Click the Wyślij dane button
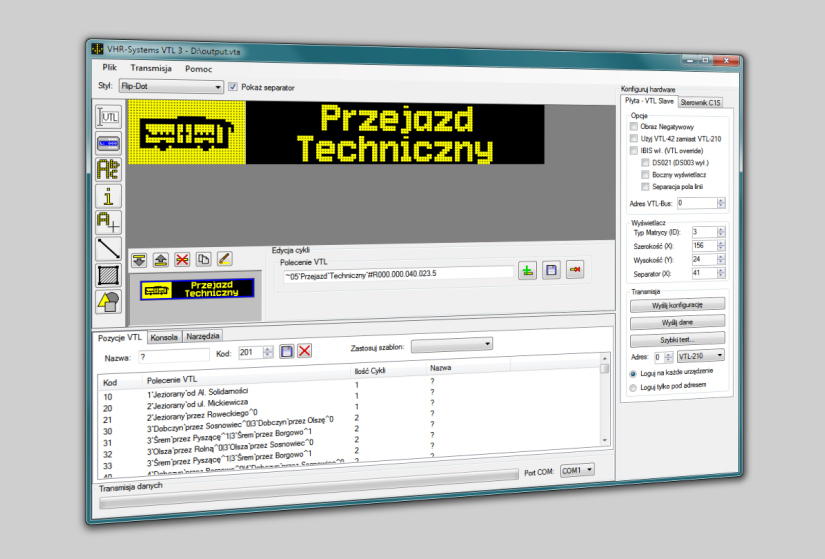The image size is (825, 559). tap(677, 322)
